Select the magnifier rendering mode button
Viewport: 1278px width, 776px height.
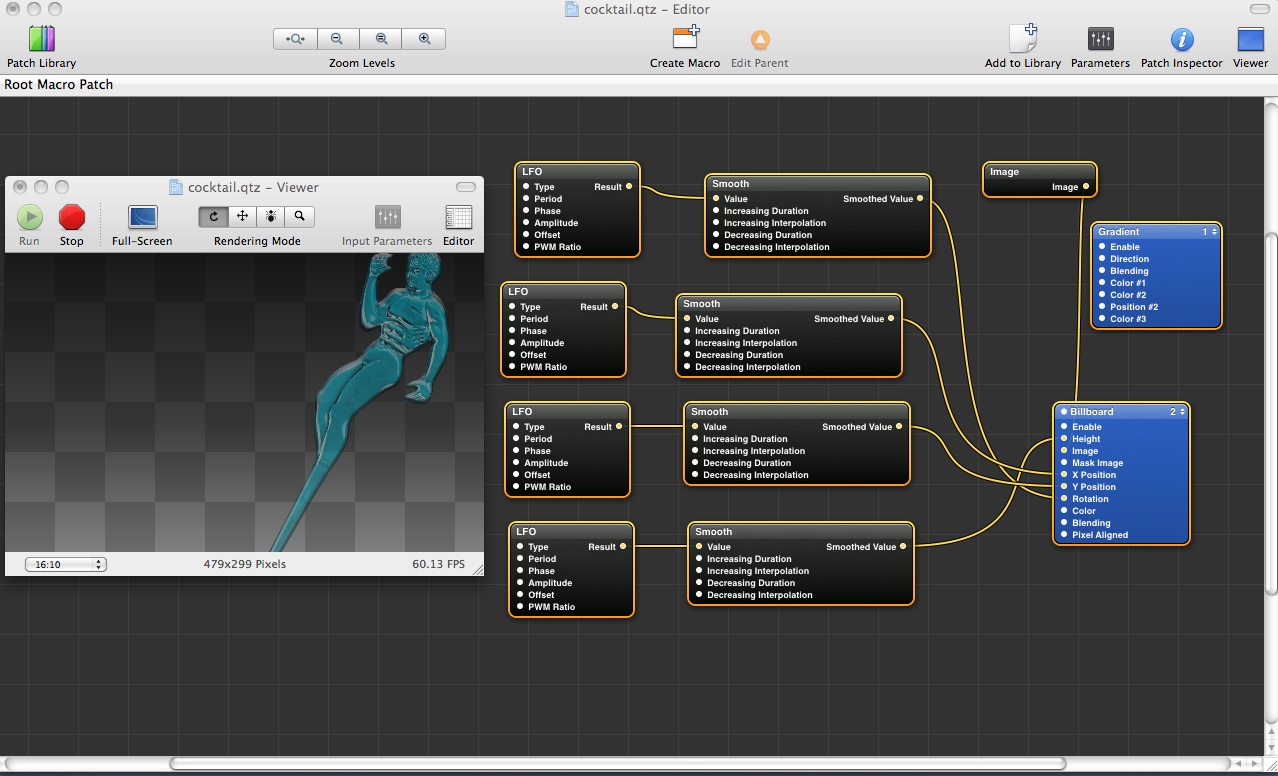tap(300, 216)
